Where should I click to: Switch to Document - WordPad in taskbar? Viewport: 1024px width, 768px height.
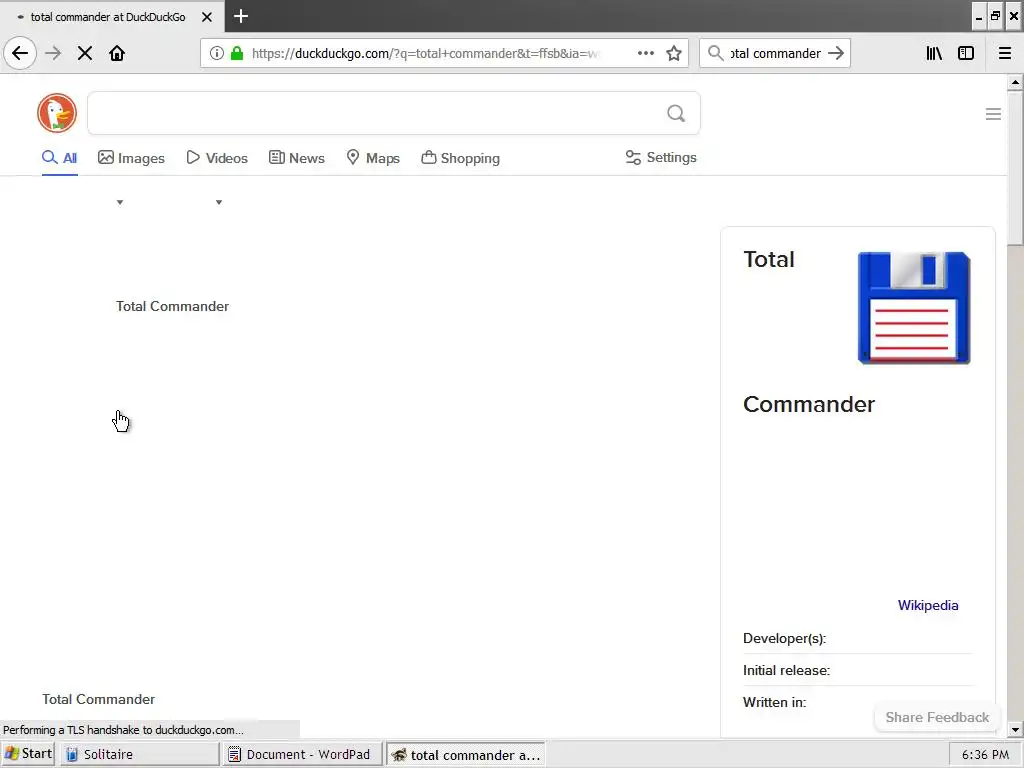pos(302,754)
